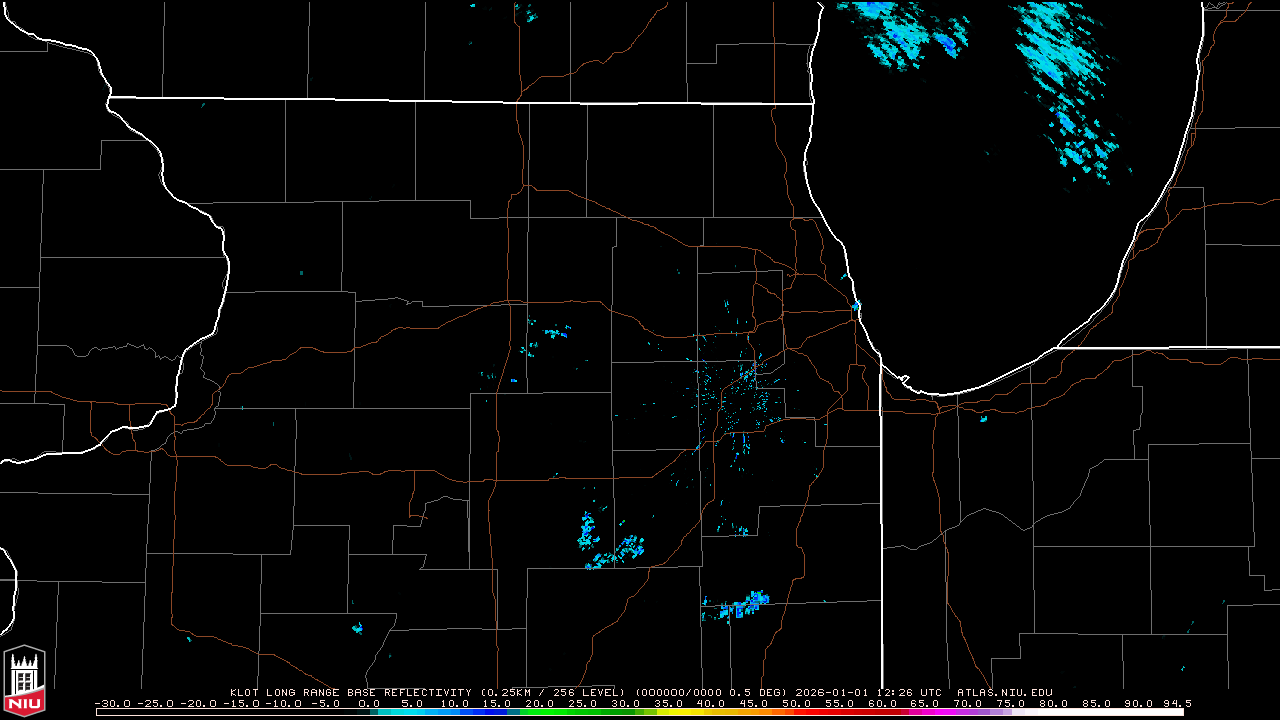Click the small echo east of the vertical state line

pos(983,419)
